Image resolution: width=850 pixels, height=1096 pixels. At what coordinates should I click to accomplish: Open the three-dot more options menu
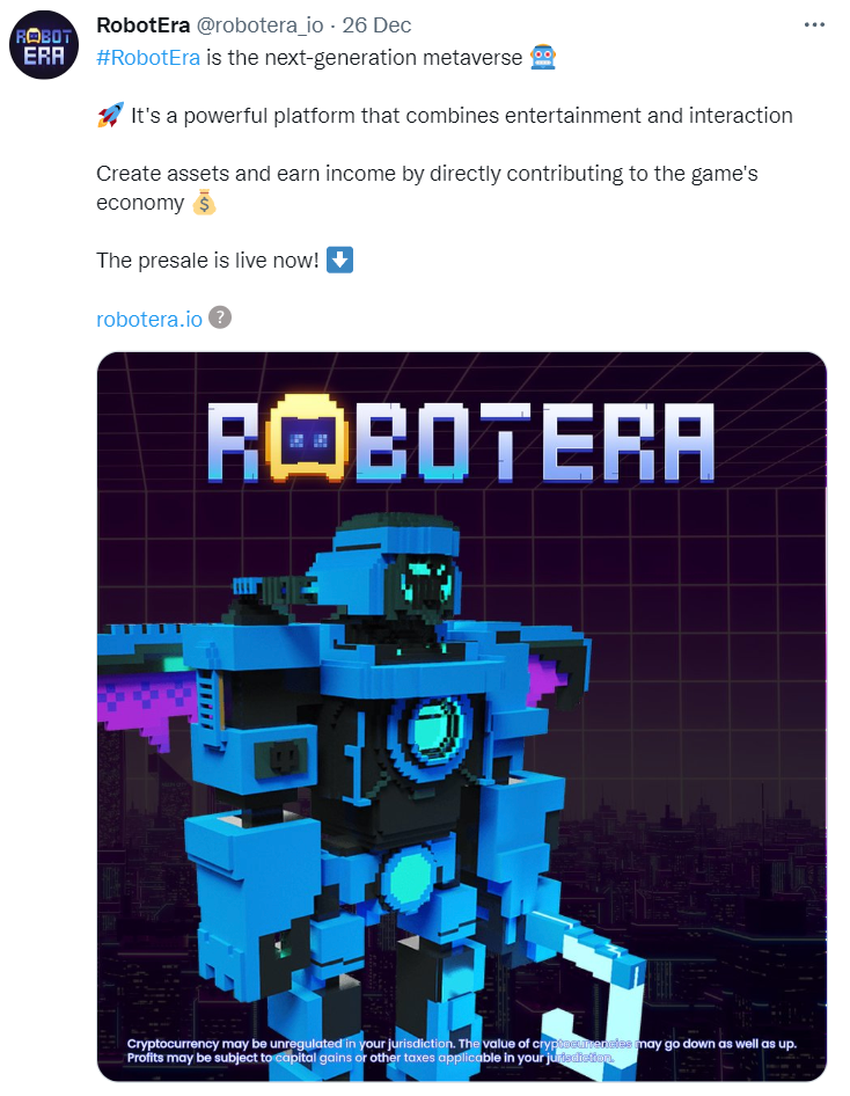(814, 24)
